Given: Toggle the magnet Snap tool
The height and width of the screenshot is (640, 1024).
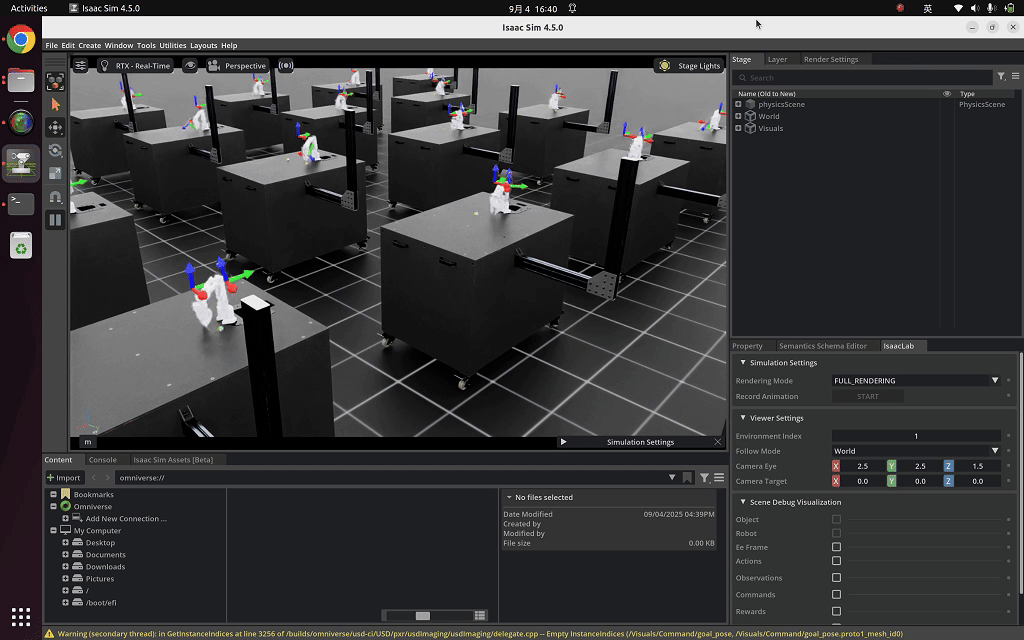Looking at the screenshot, I should point(56,197).
